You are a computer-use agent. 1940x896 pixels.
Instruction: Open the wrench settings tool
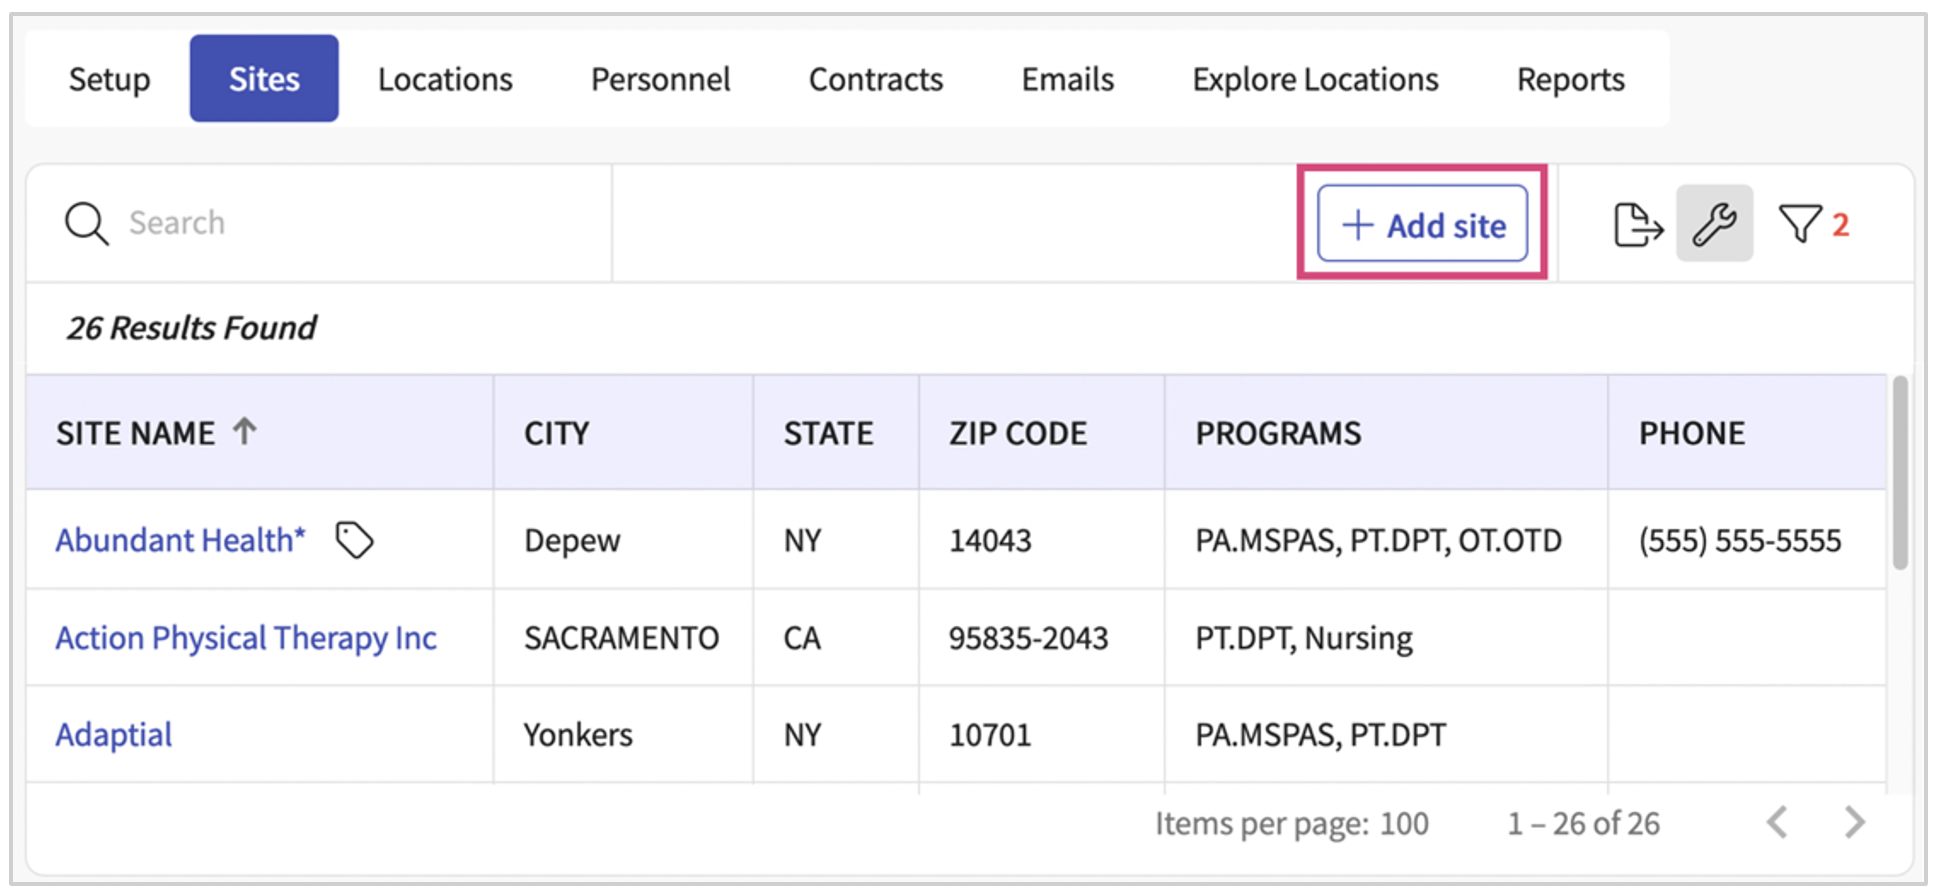click(x=1714, y=224)
